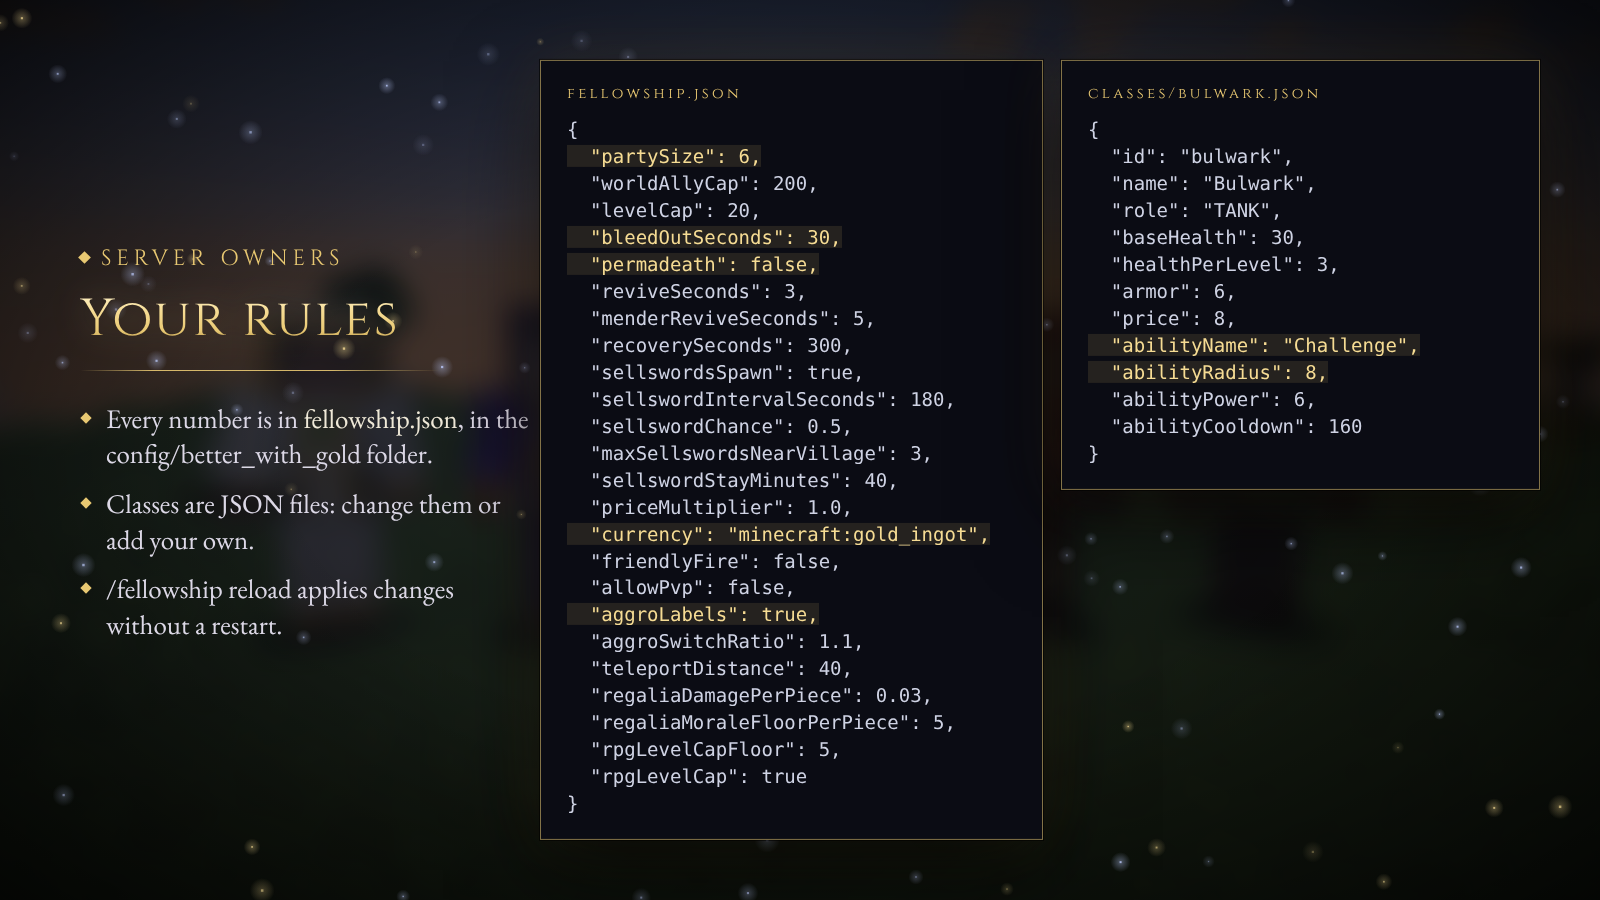1600x900 pixels.
Task: Select the highlighted "permadeath": false line
Action: 694,265
